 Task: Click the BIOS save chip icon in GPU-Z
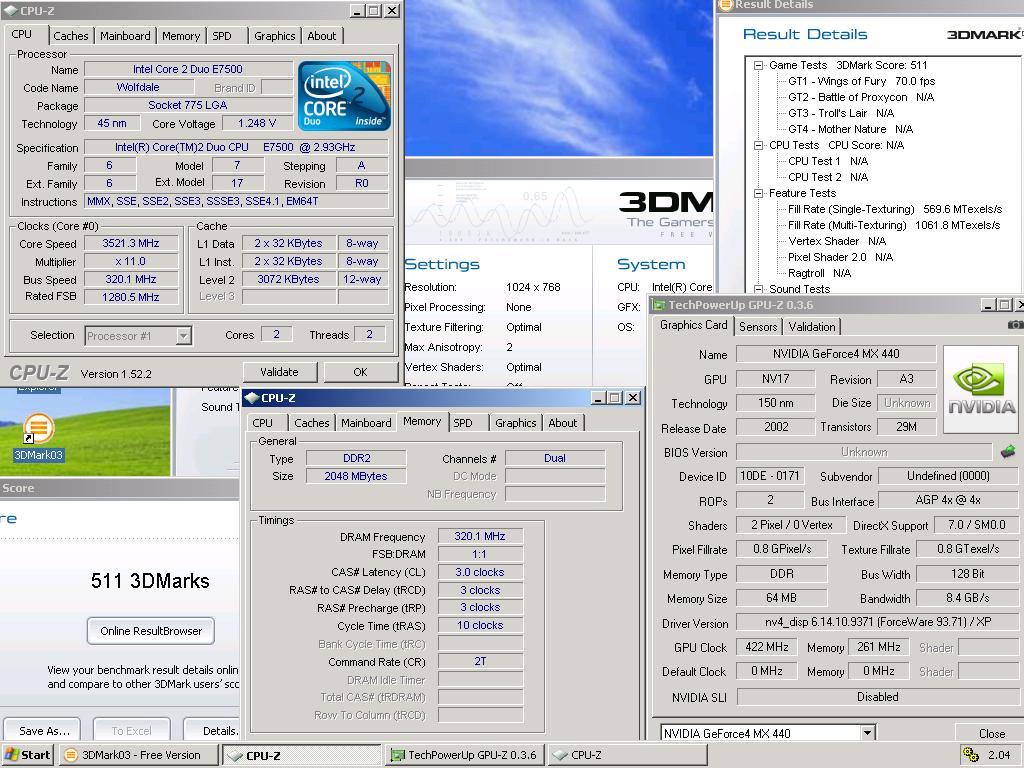pos(1008,451)
